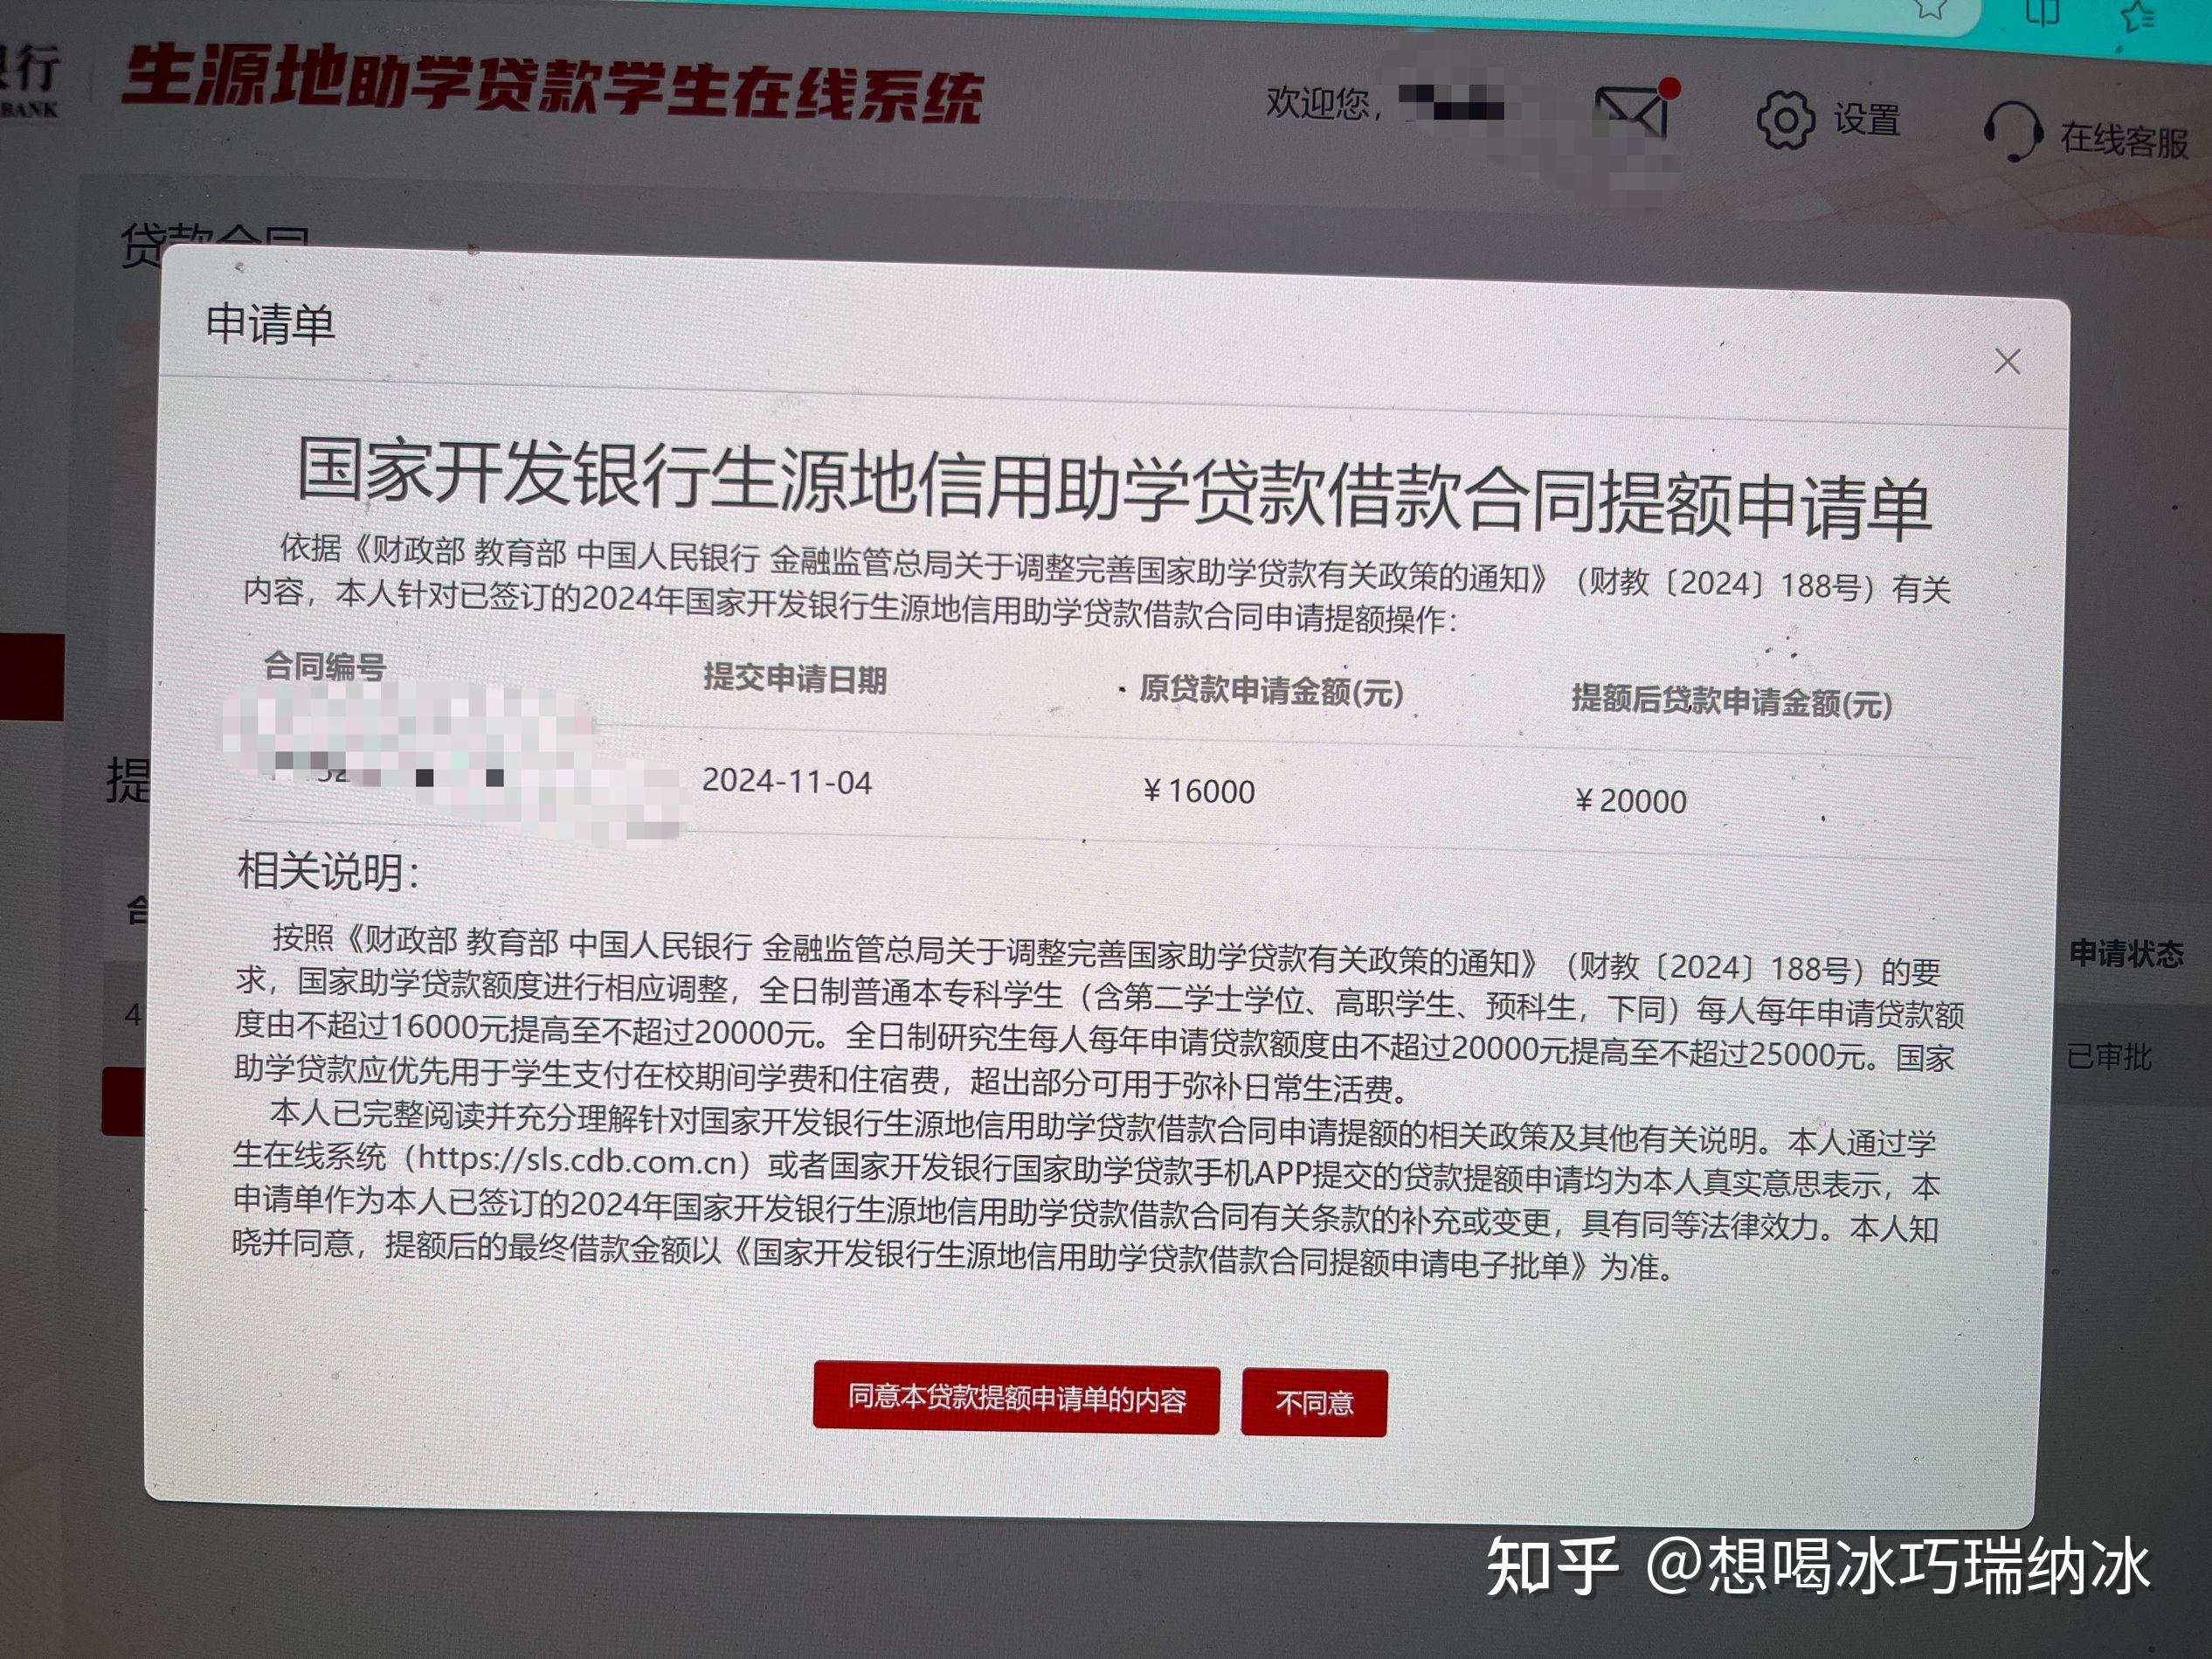Image resolution: width=2212 pixels, height=1659 pixels.
Task: Click the browser favorites star icon
Action: pos(1929,8)
